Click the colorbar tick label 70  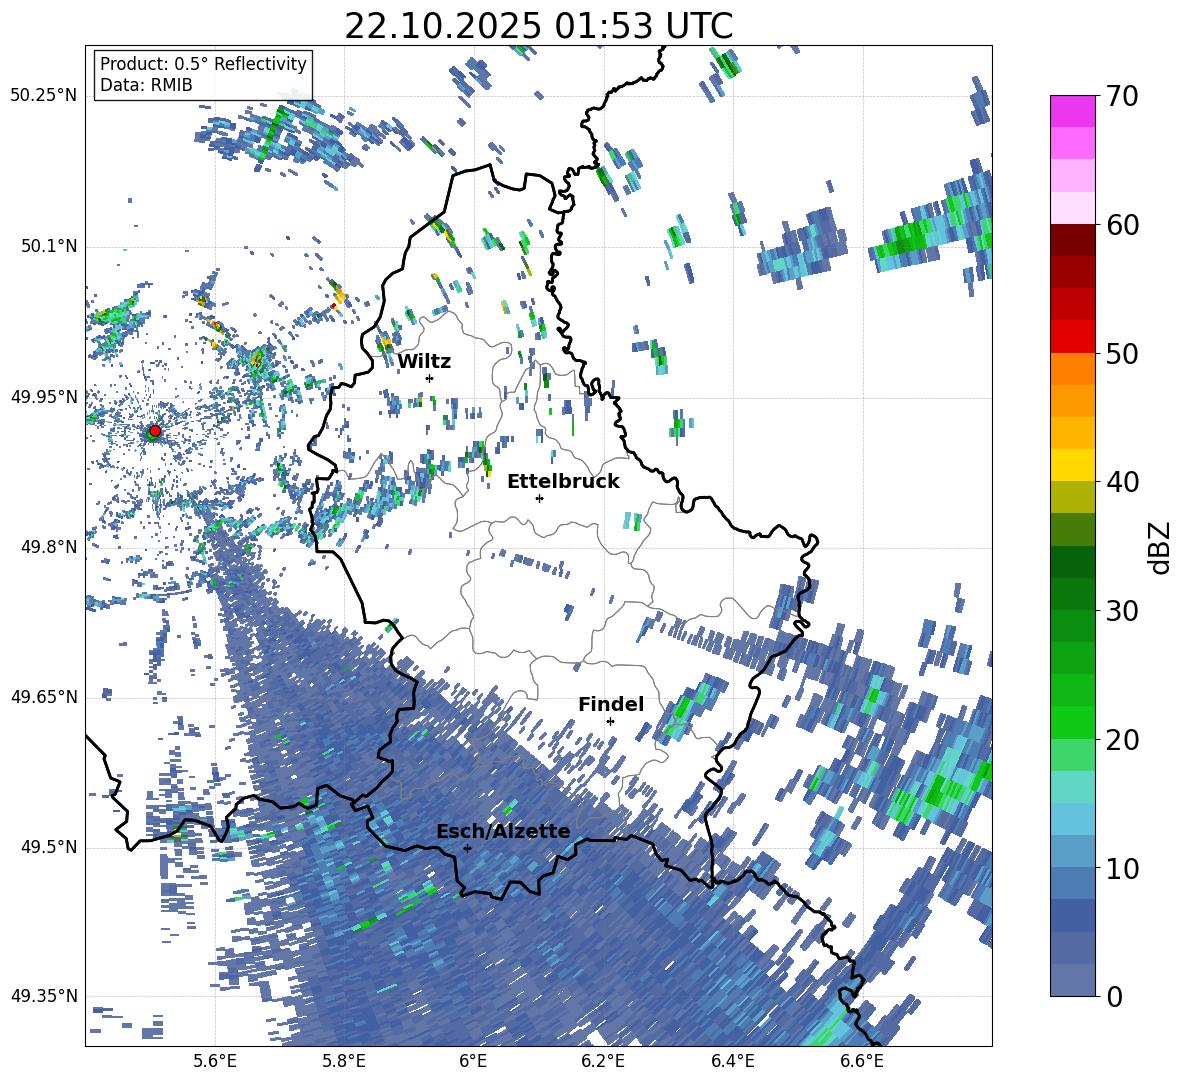click(1122, 96)
